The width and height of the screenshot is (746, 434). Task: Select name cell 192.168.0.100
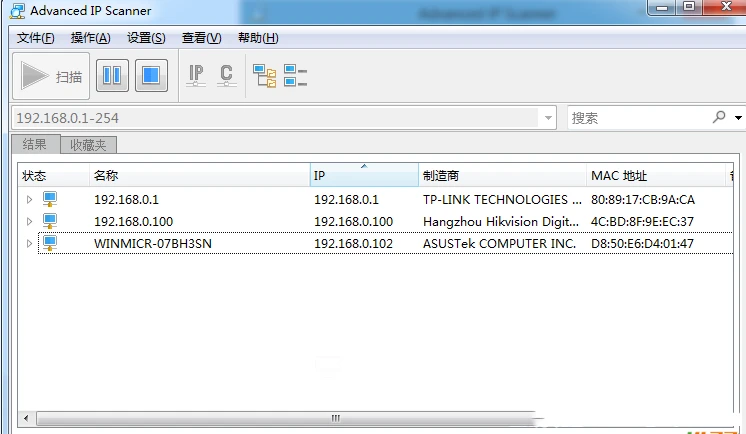[134, 222]
